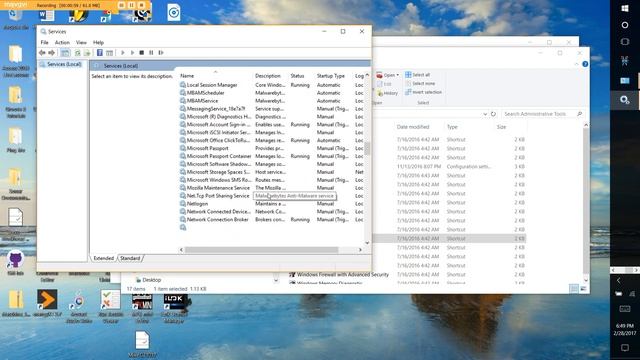Screen dimensions: 640x360
Task: Click the Services horizontal scrollbar right arrow
Action: pos(360,250)
